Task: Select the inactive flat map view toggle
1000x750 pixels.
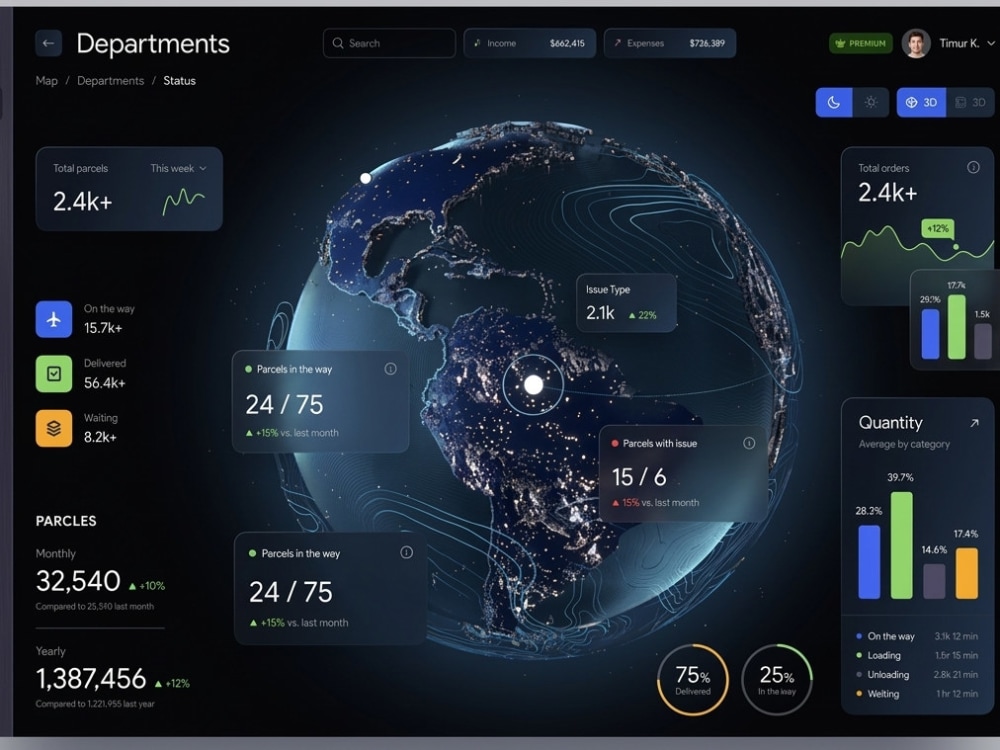Action: pyautogui.click(x=970, y=102)
